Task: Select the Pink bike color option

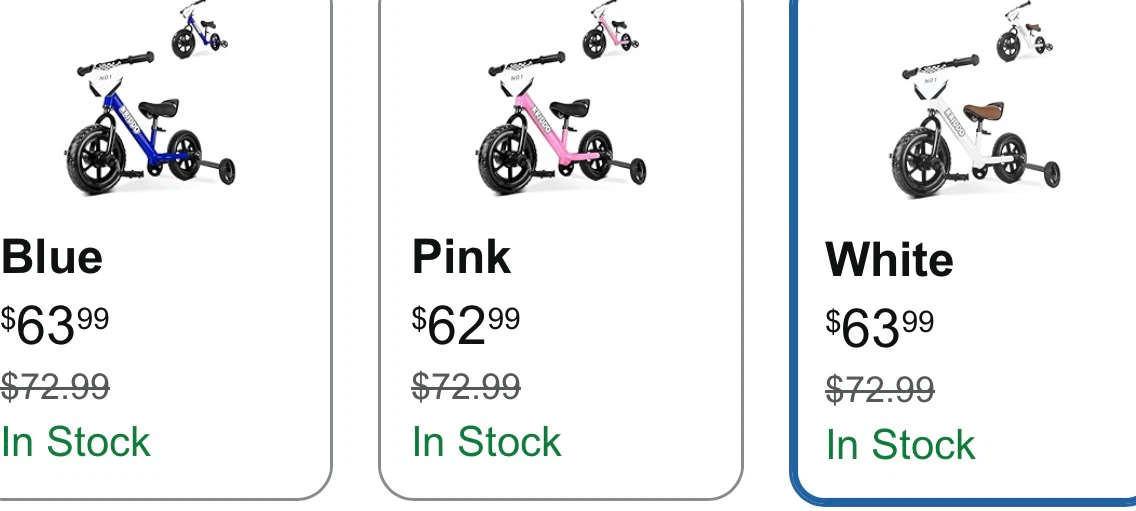Action: (x=561, y=249)
